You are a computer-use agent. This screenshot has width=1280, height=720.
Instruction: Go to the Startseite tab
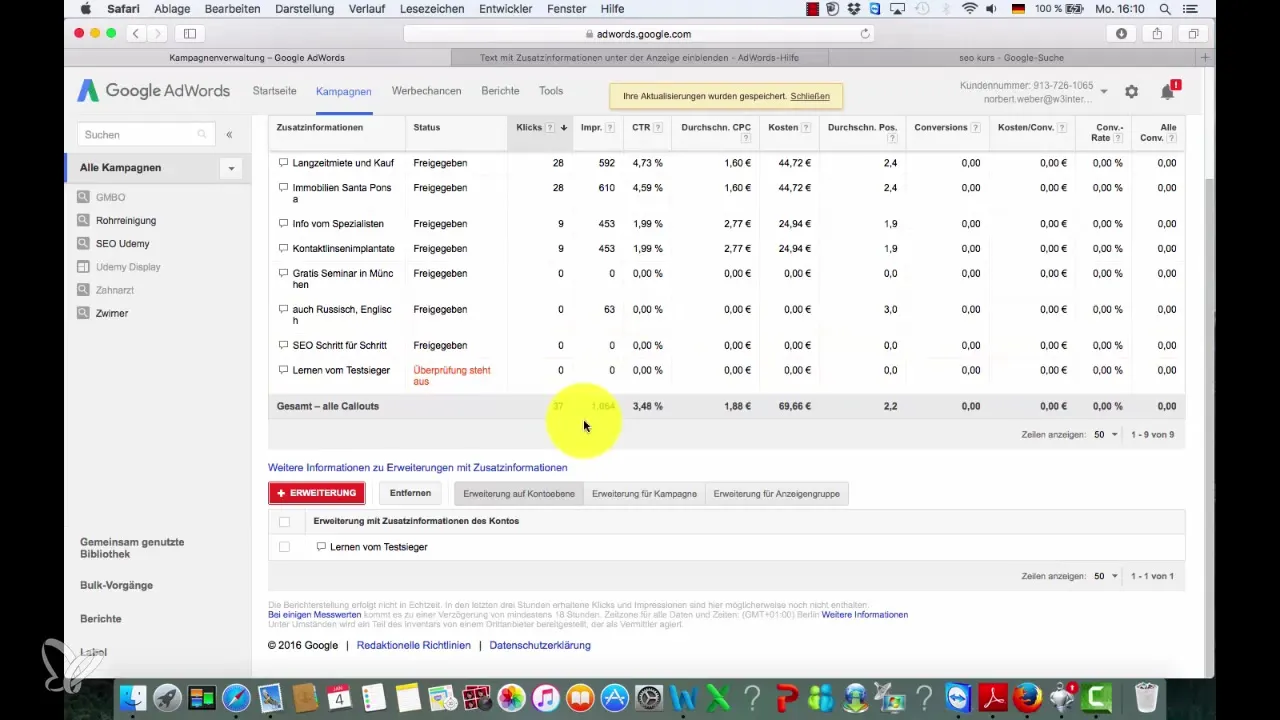(x=274, y=91)
